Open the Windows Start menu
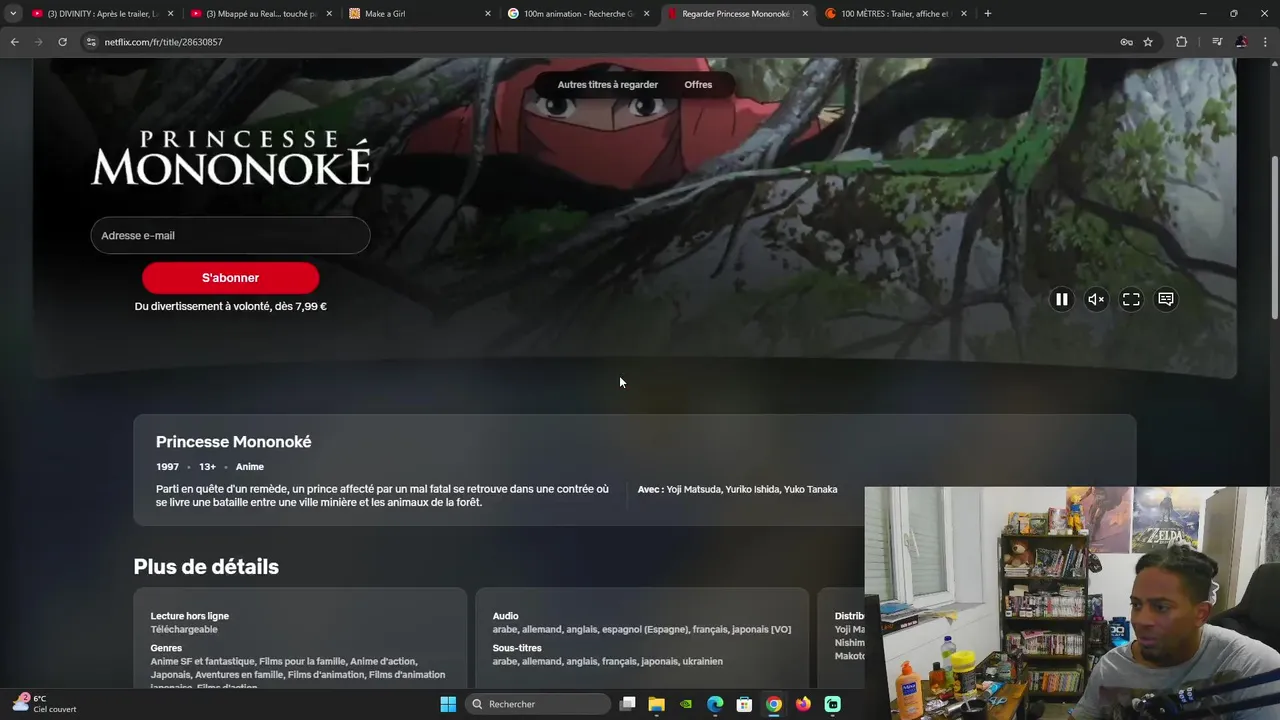 coord(448,704)
